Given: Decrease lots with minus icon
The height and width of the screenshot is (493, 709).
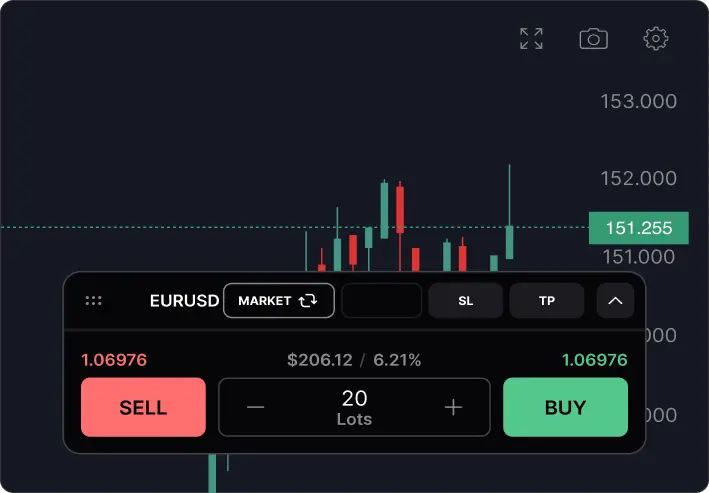Looking at the screenshot, I should coord(255,407).
